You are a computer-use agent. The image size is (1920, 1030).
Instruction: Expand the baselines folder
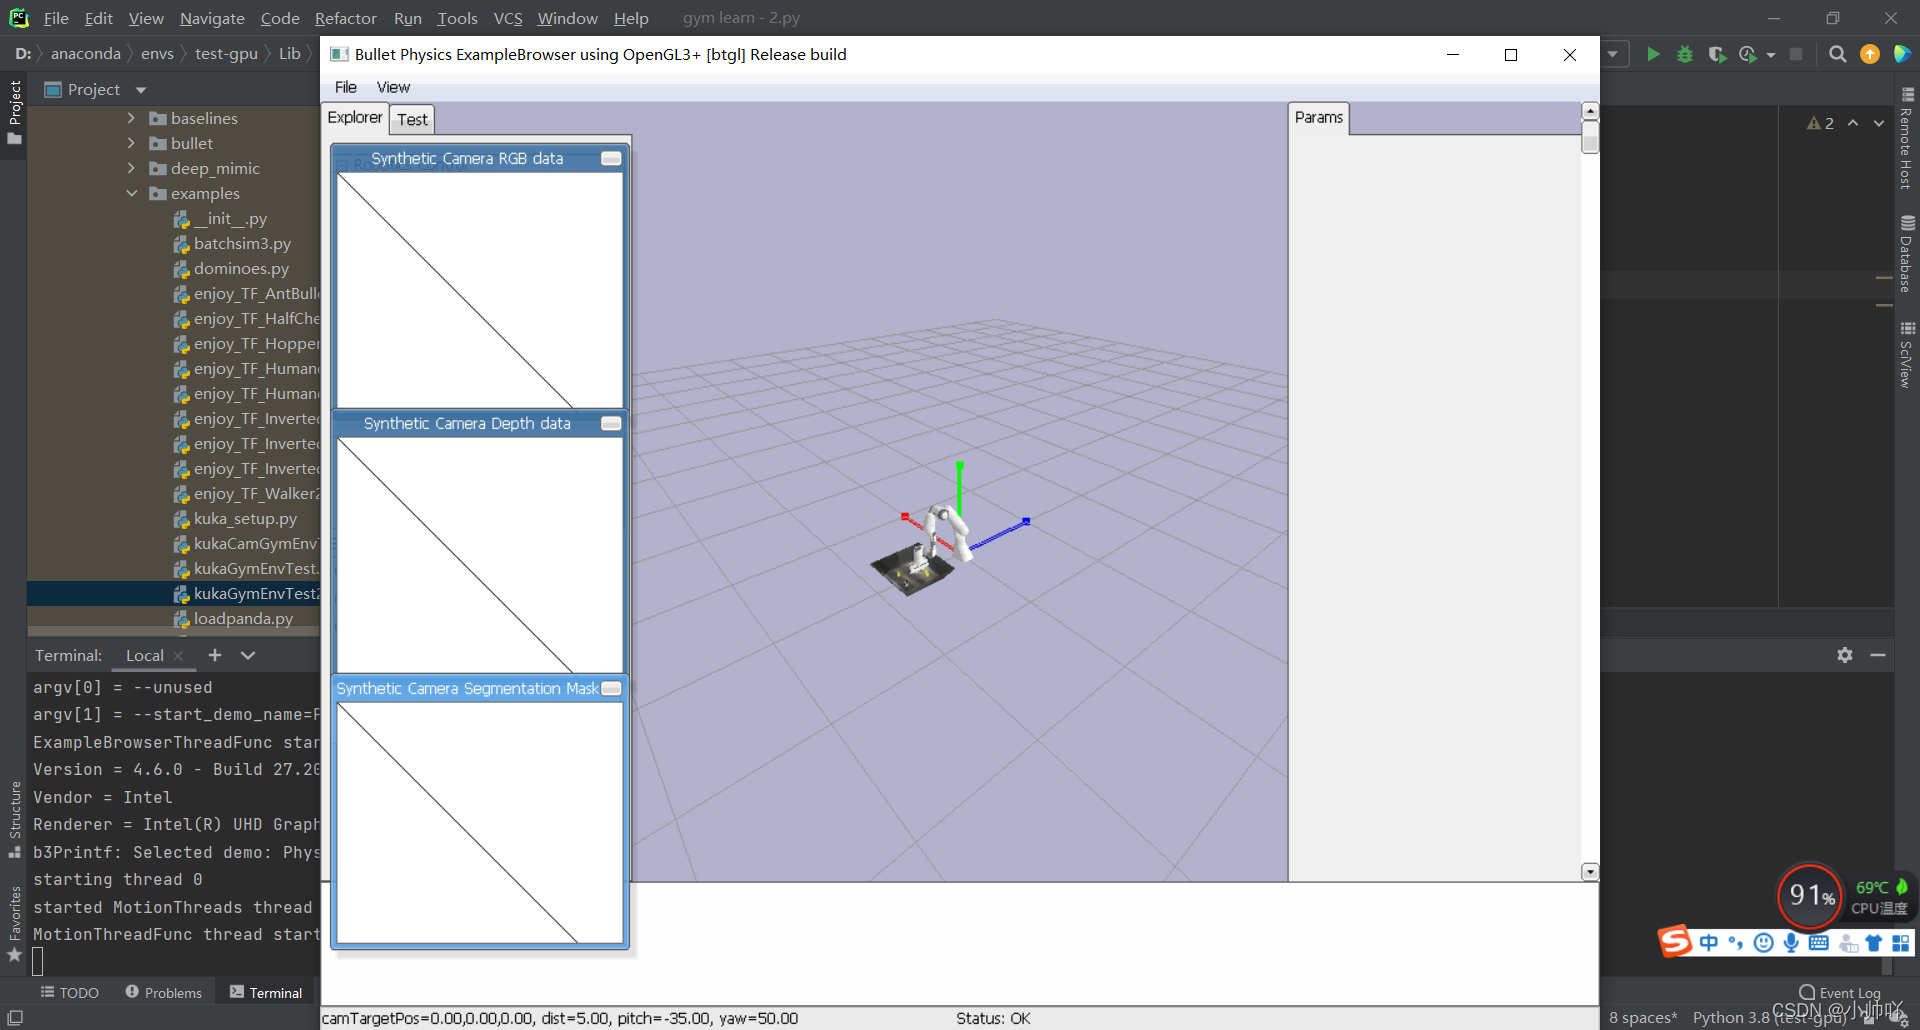tap(131, 118)
